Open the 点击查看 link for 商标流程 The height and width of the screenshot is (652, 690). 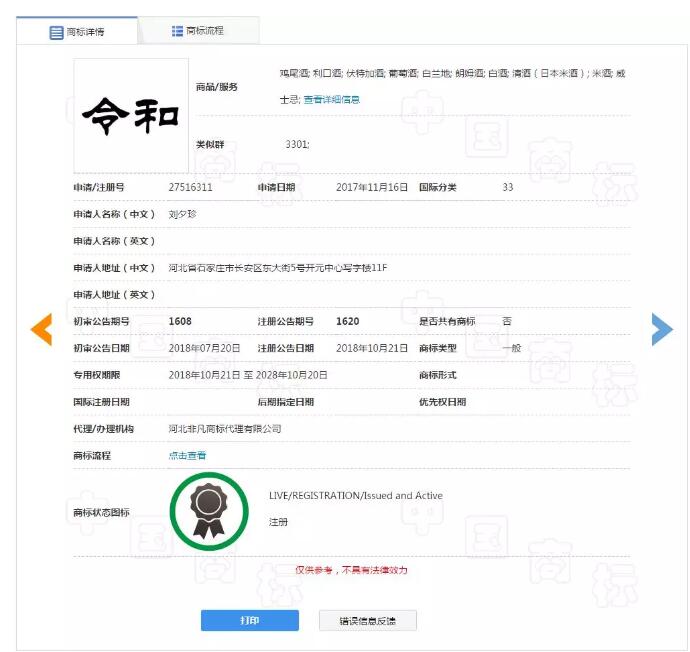tap(187, 455)
